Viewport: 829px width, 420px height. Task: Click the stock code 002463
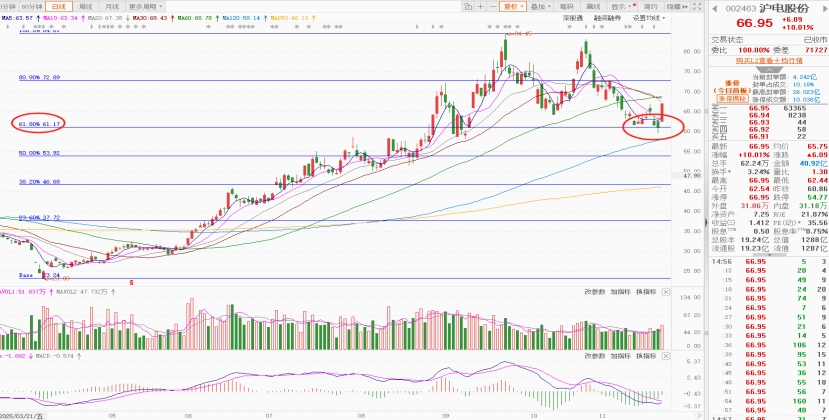pos(740,8)
